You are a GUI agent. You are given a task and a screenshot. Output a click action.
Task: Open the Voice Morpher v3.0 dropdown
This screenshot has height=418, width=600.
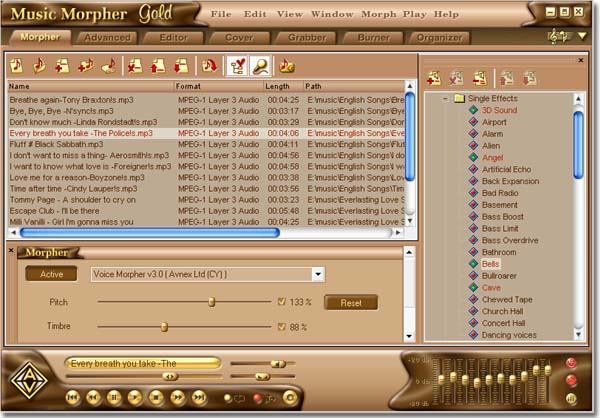(318, 274)
